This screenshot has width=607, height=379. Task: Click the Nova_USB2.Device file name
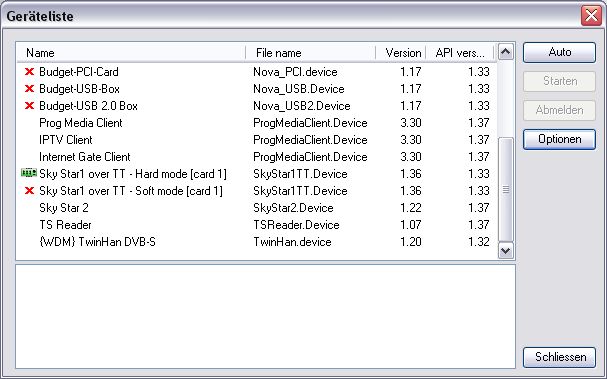tap(302, 106)
